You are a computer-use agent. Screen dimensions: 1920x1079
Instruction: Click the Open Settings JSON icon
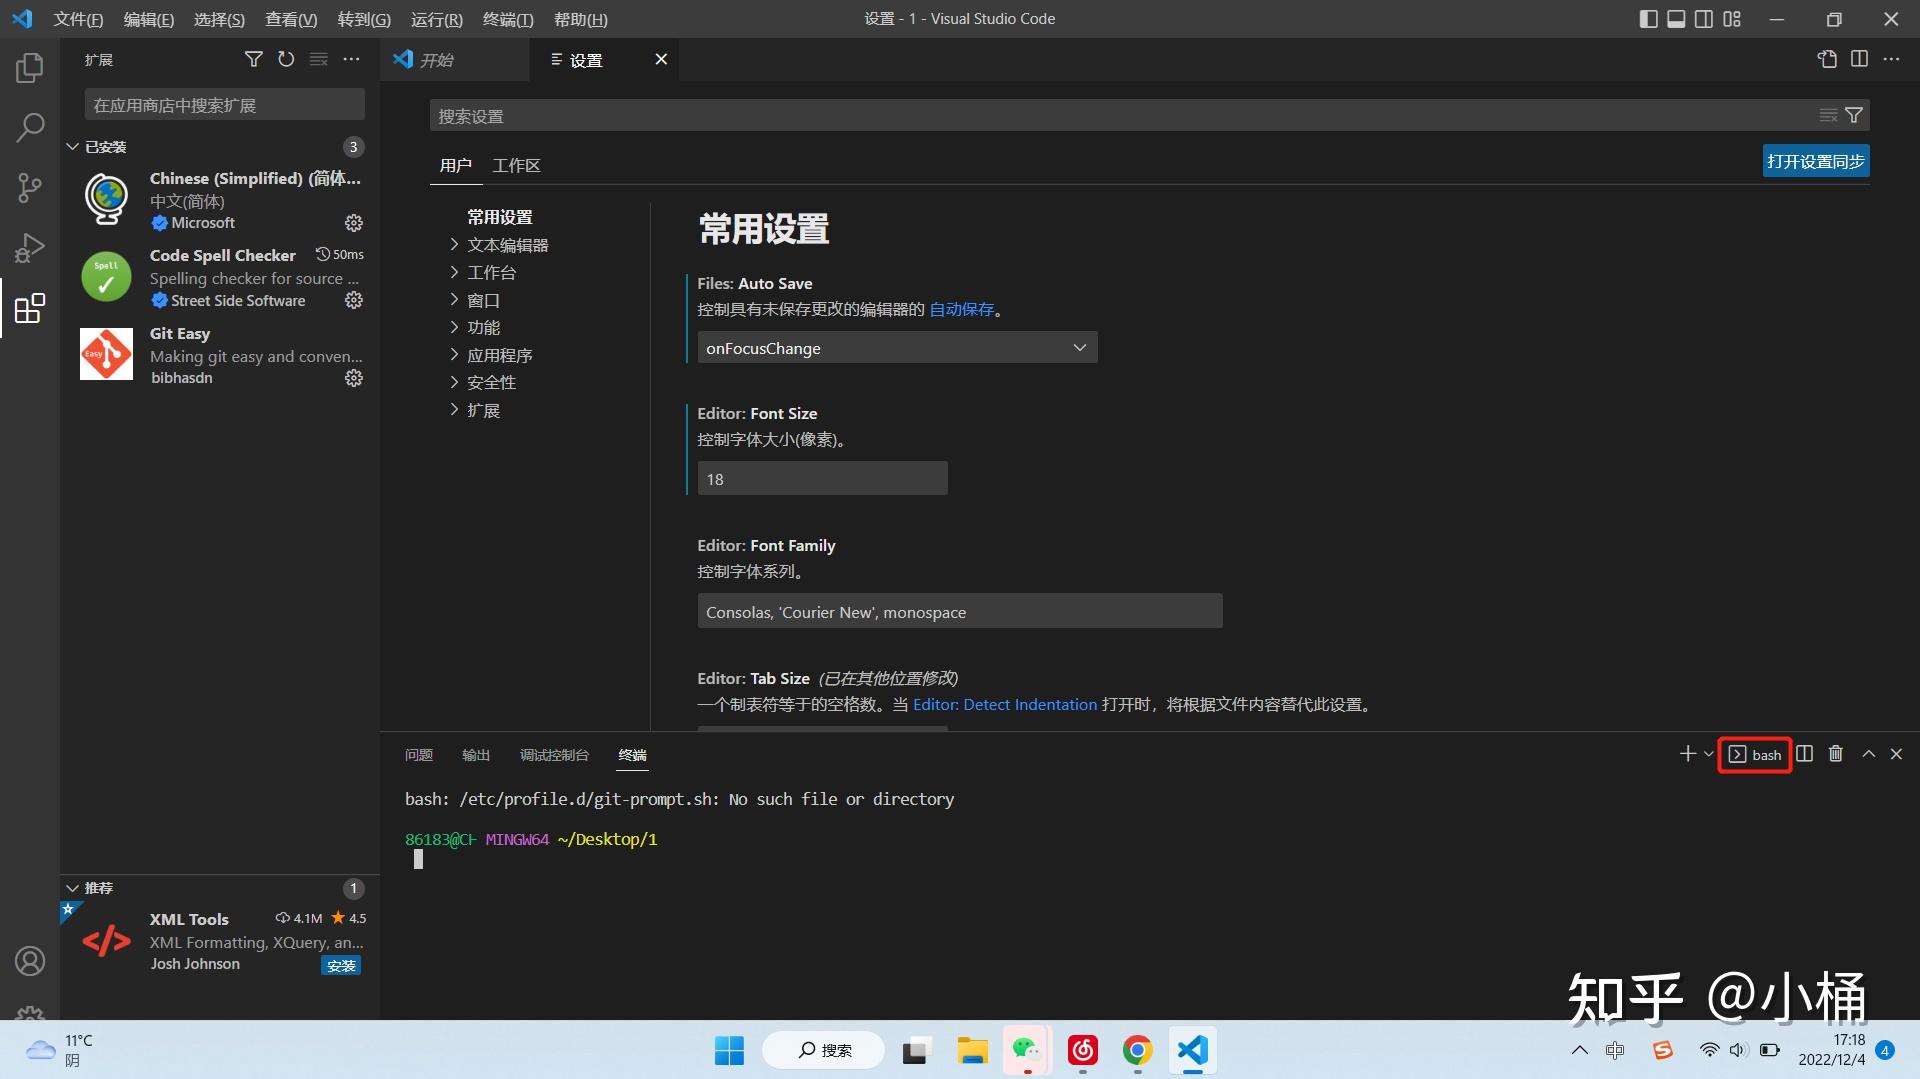point(1827,59)
